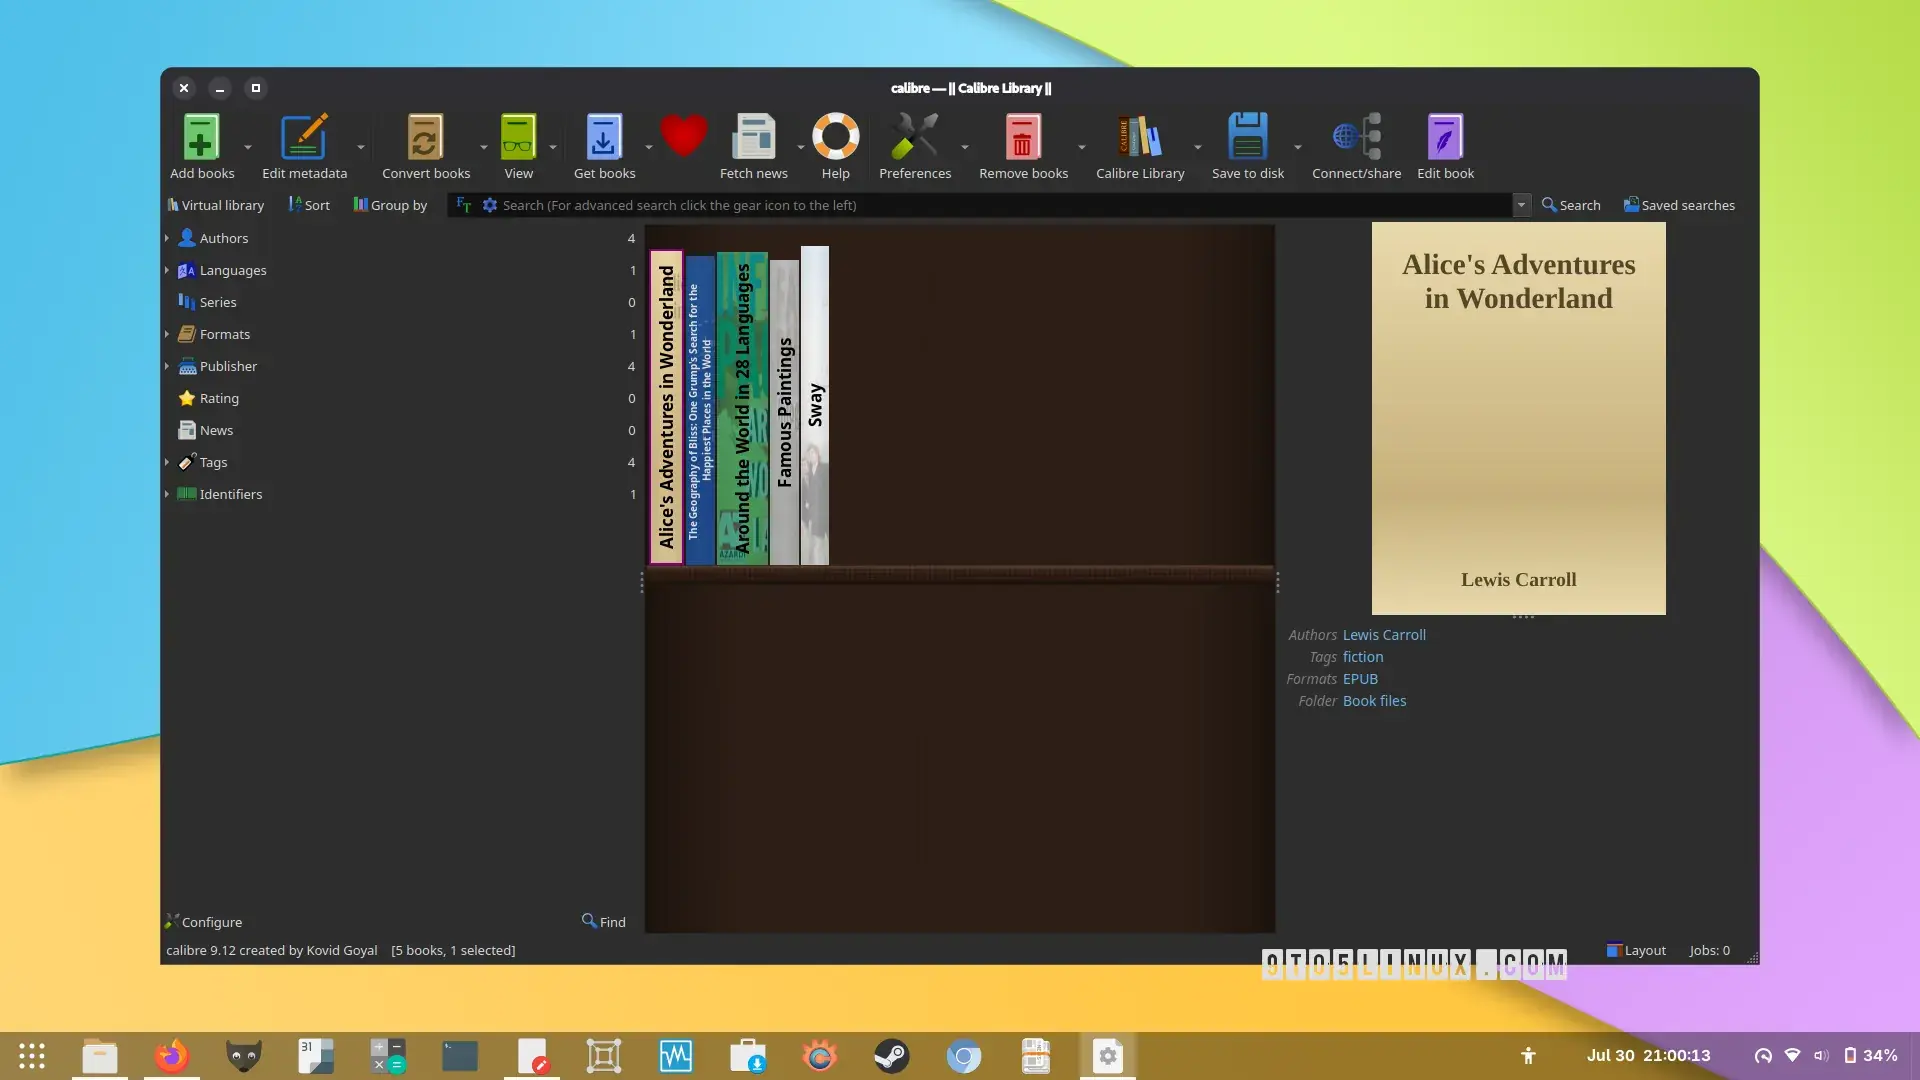Open the Convert books dropdown arrow
This screenshot has width=1920, height=1080.
[484, 147]
